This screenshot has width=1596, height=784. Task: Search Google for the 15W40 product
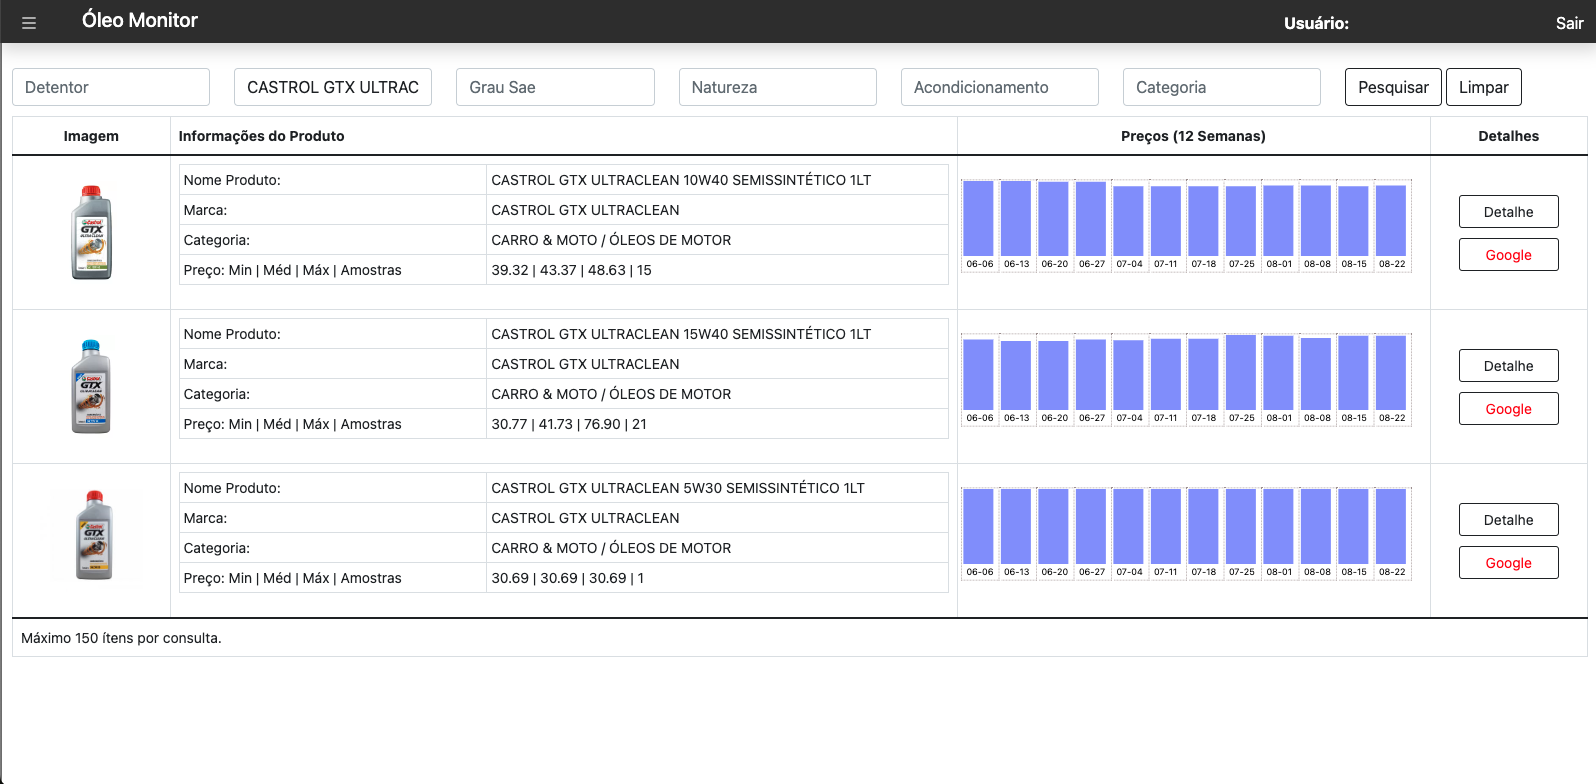pyautogui.click(x=1508, y=409)
